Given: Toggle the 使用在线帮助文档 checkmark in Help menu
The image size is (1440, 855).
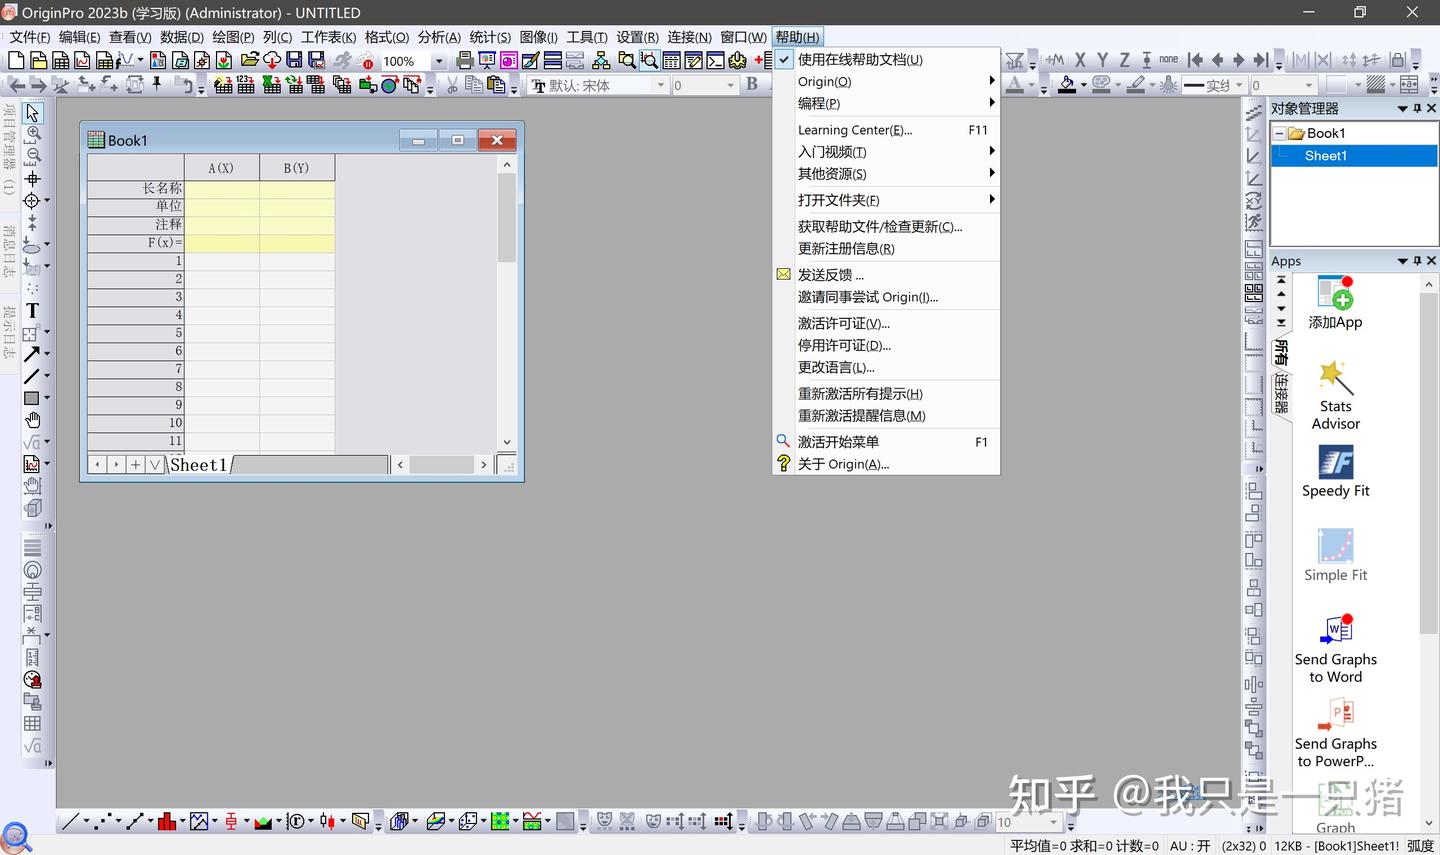Looking at the screenshot, I should pyautogui.click(x=783, y=59).
